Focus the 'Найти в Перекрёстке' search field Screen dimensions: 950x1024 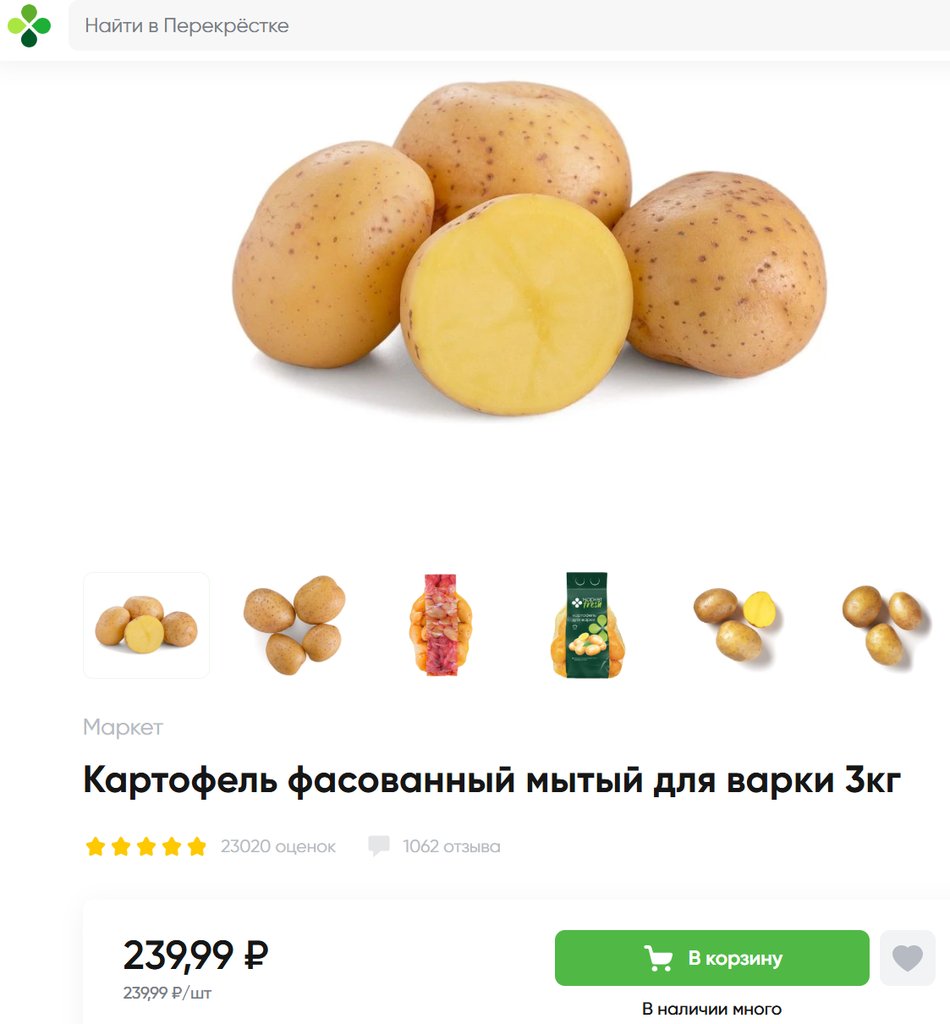[x=509, y=25]
